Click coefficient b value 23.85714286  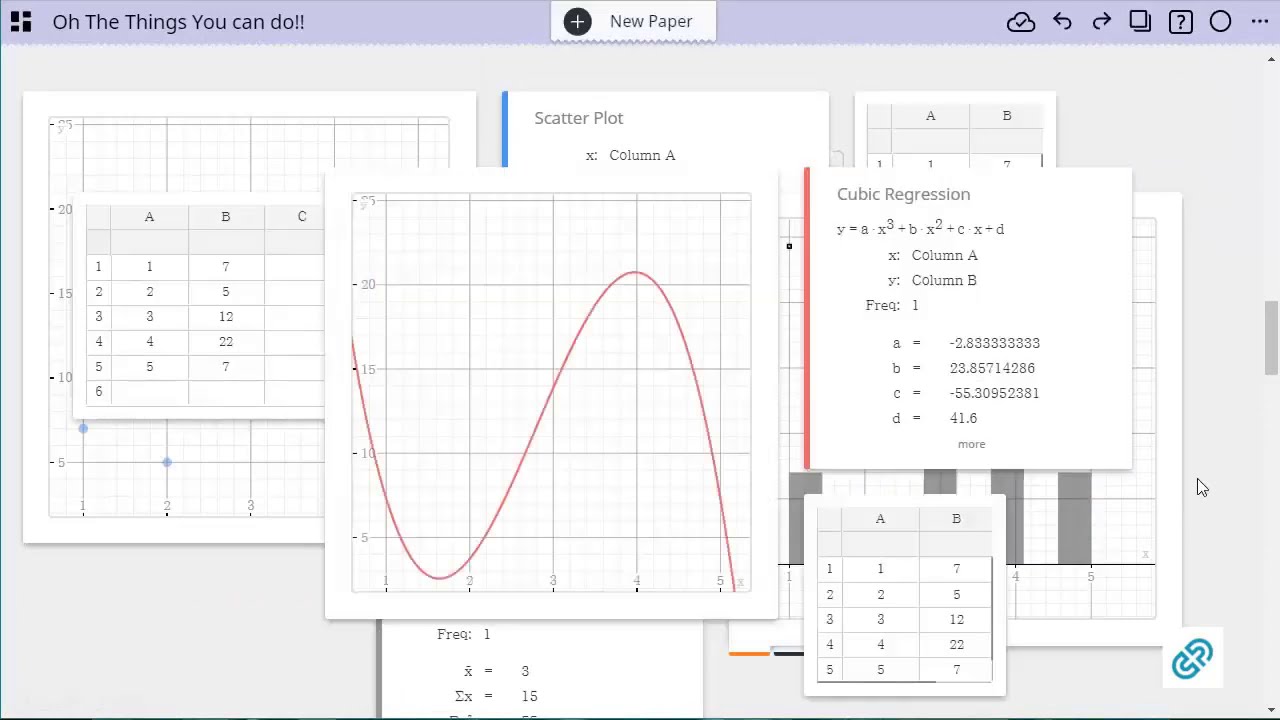coord(992,368)
